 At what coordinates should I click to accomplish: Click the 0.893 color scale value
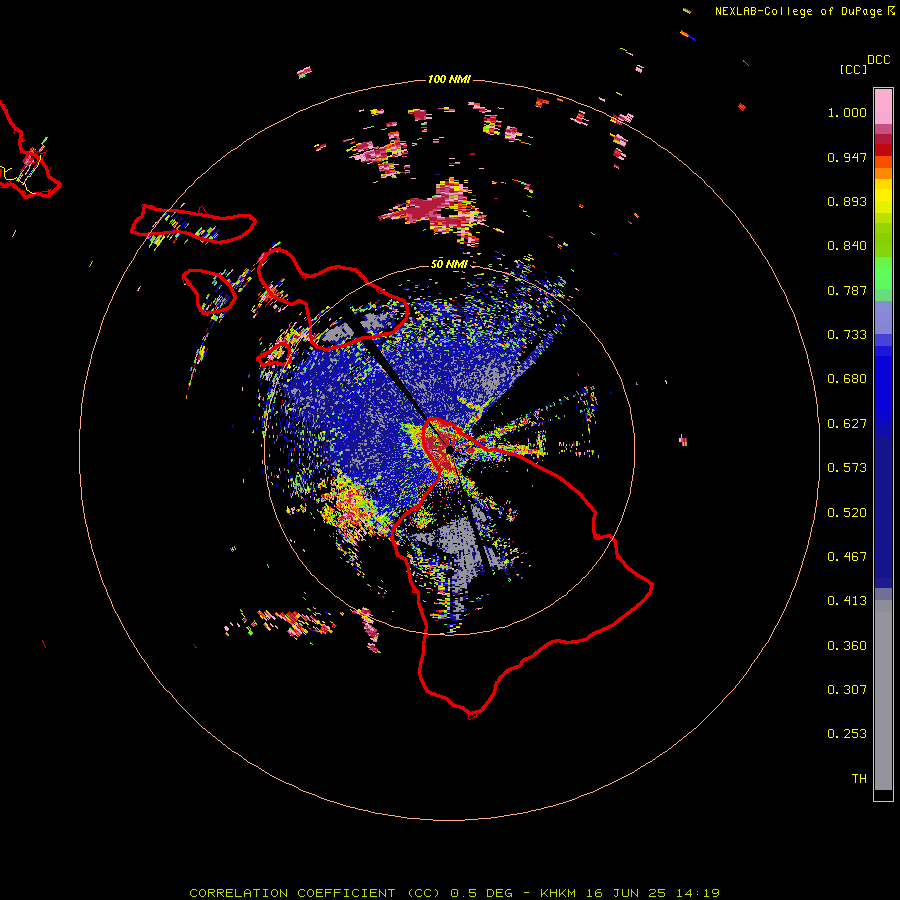[847, 201]
